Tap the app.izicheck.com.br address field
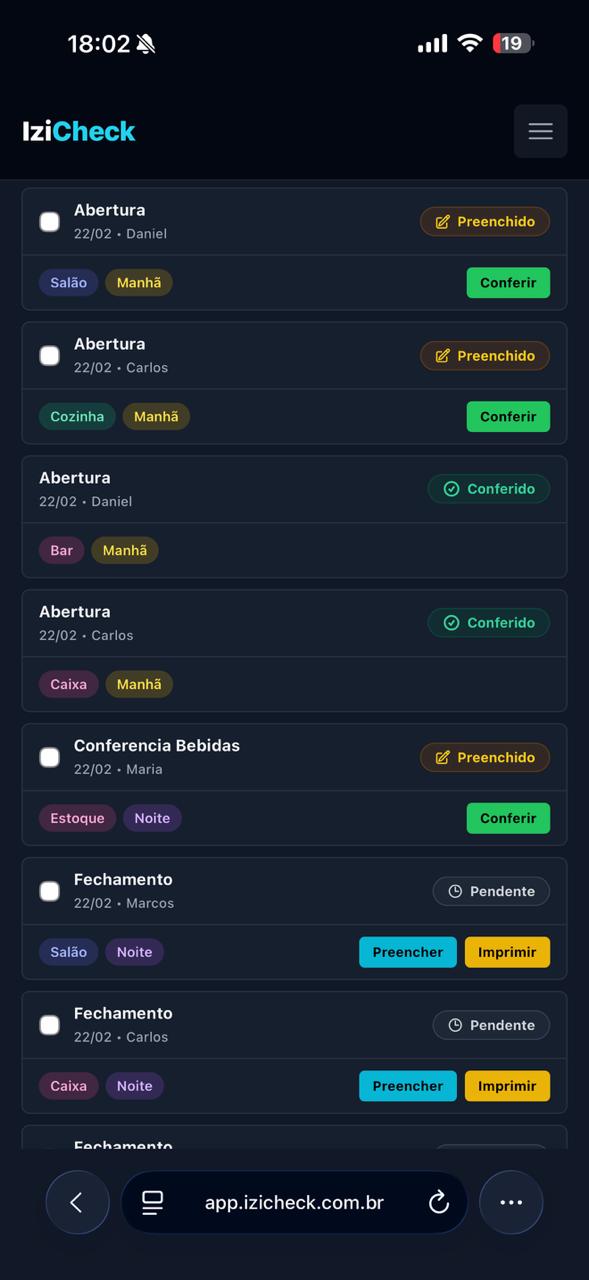 [x=293, y=1202]
